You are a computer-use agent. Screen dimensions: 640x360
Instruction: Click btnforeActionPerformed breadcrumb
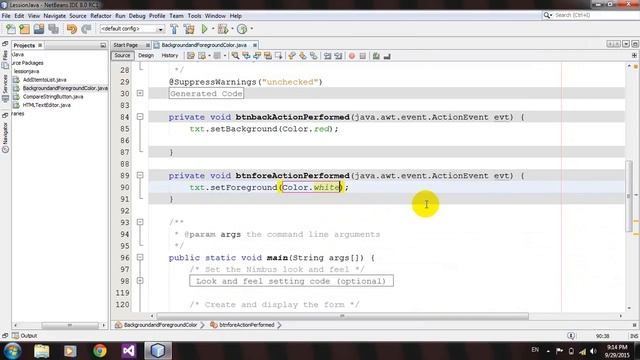247,325
